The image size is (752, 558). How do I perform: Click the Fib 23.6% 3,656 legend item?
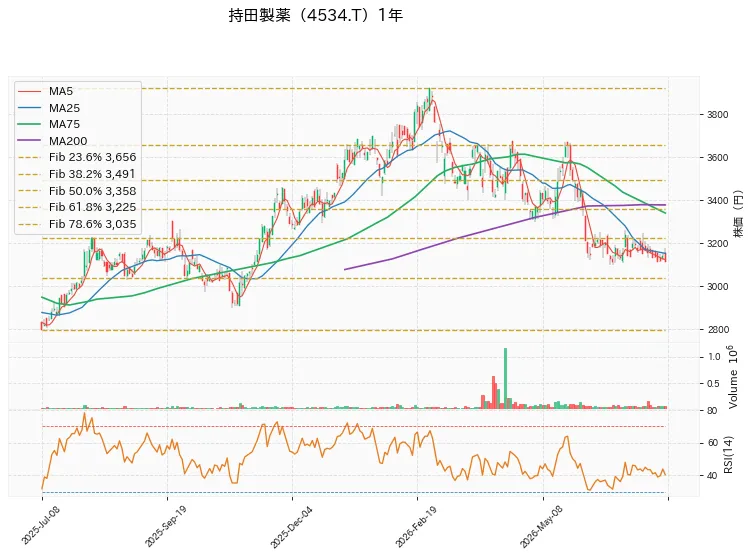(77, 157)
